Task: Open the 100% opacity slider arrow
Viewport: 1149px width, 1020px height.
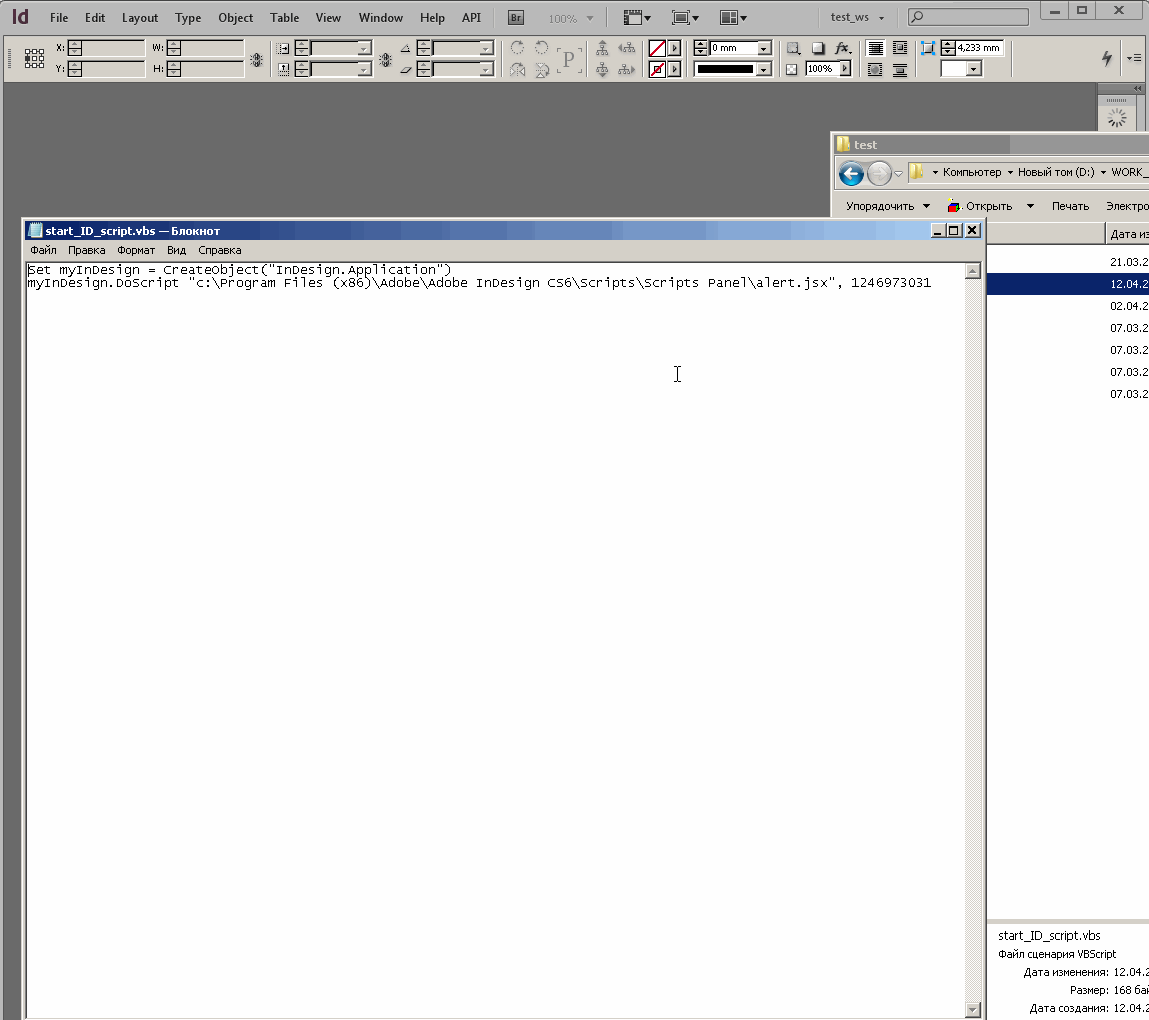Action: [845, 69]
